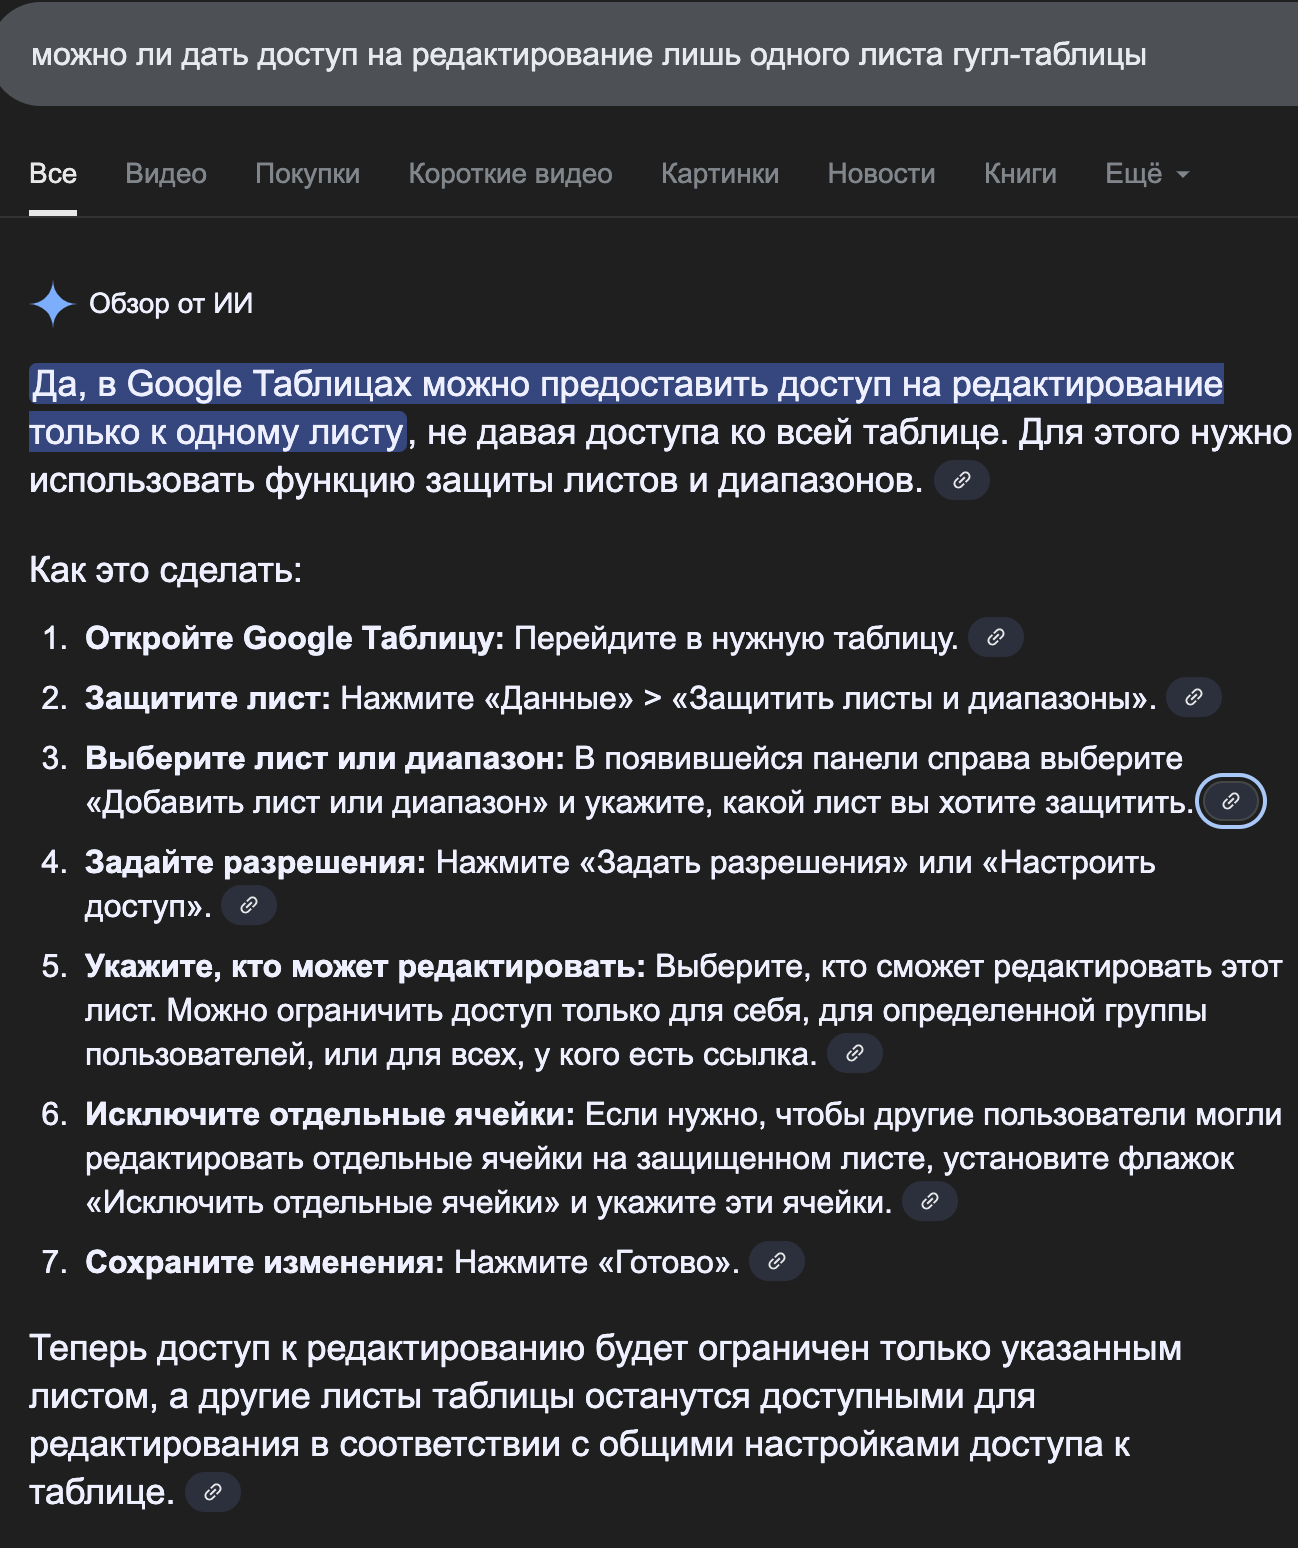The height and width of the screenshot is (1548, 1298).
Task: Open source link after 'доступ».' in step 4
Action: point(249,906)
